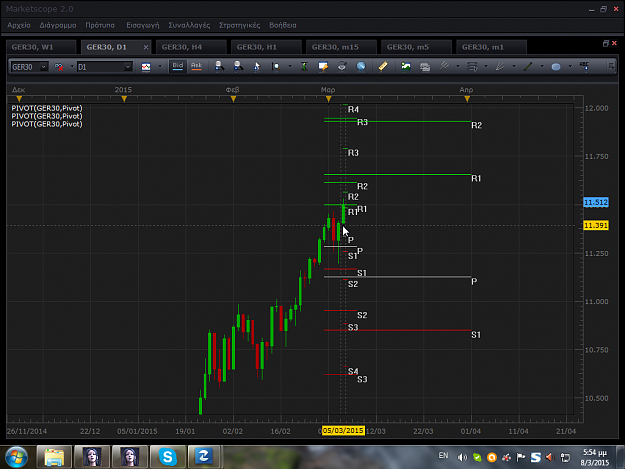The image size is (625, 469).
Task: Click the blue globe icon
Action: click(361, 66)
